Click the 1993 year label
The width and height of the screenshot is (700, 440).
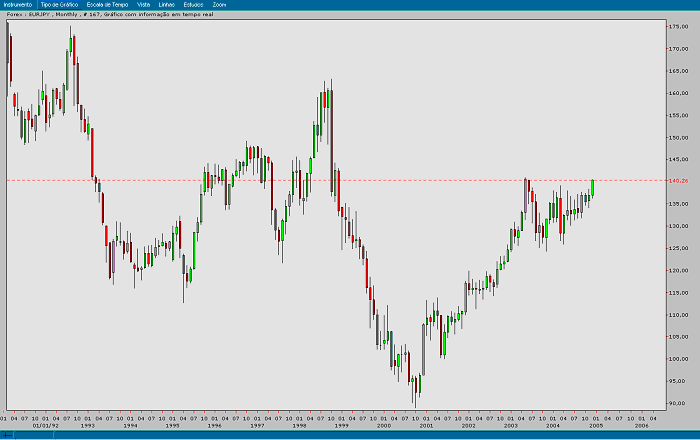pyautogui.click(x=88, y=426)
